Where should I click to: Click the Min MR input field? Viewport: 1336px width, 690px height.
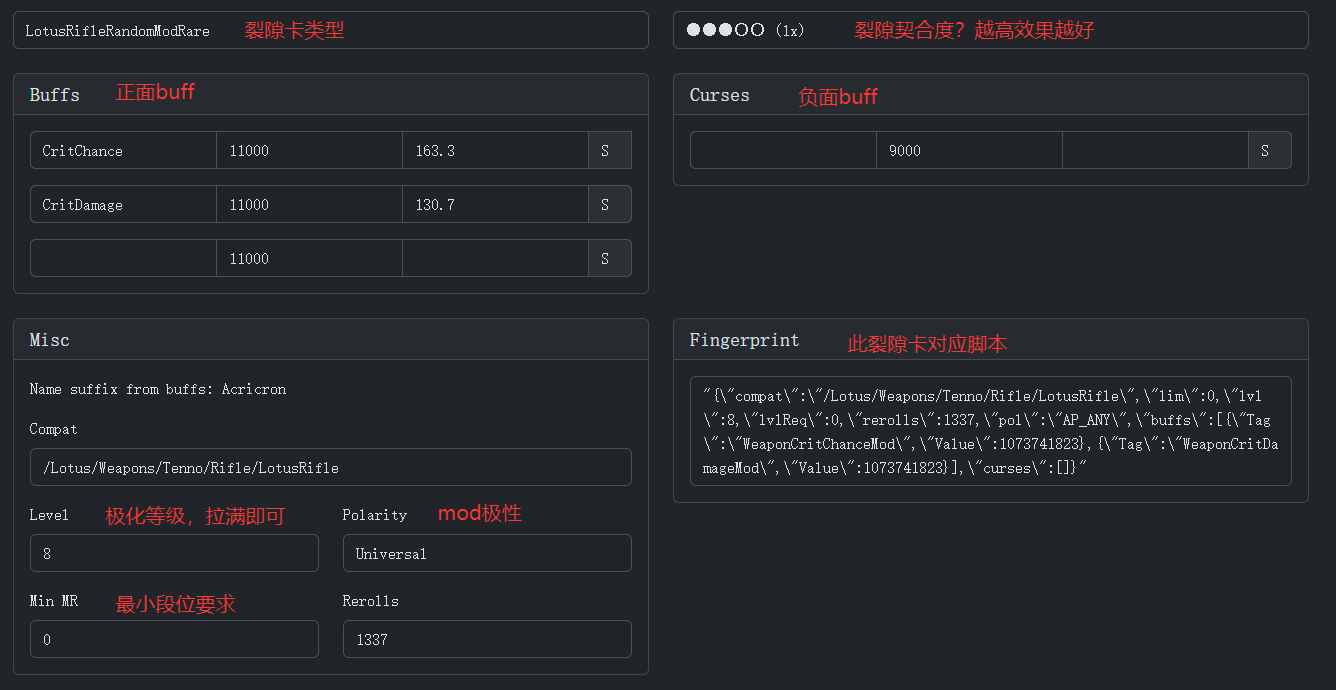(x=174, y=639)
